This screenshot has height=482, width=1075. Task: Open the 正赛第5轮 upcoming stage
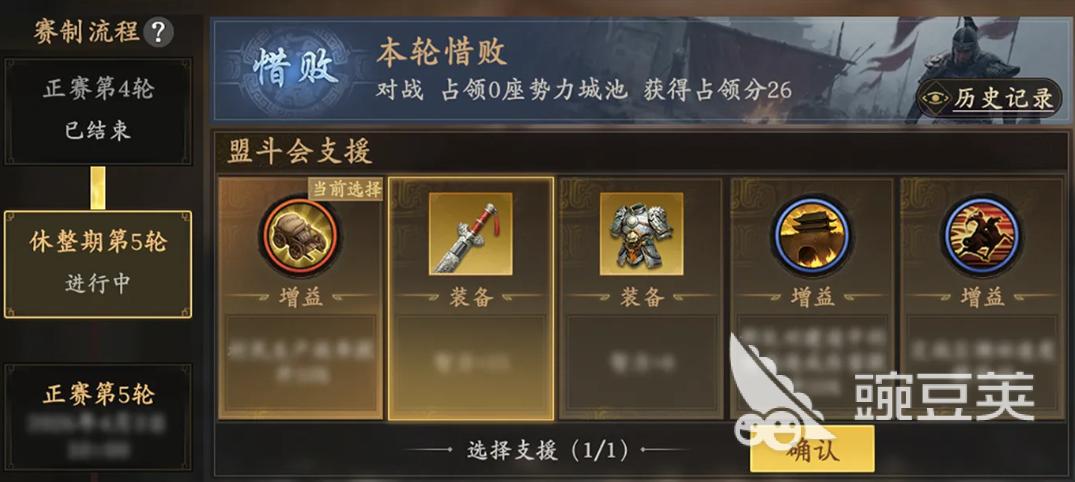(99, 417)
